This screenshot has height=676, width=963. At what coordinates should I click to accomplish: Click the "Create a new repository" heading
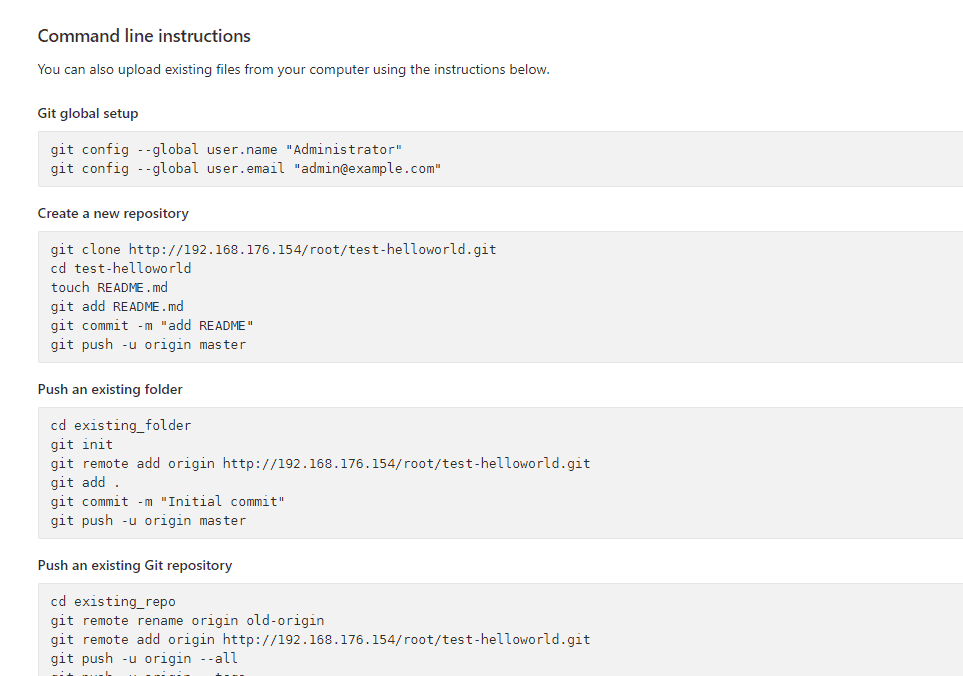[x=113, y=213]
